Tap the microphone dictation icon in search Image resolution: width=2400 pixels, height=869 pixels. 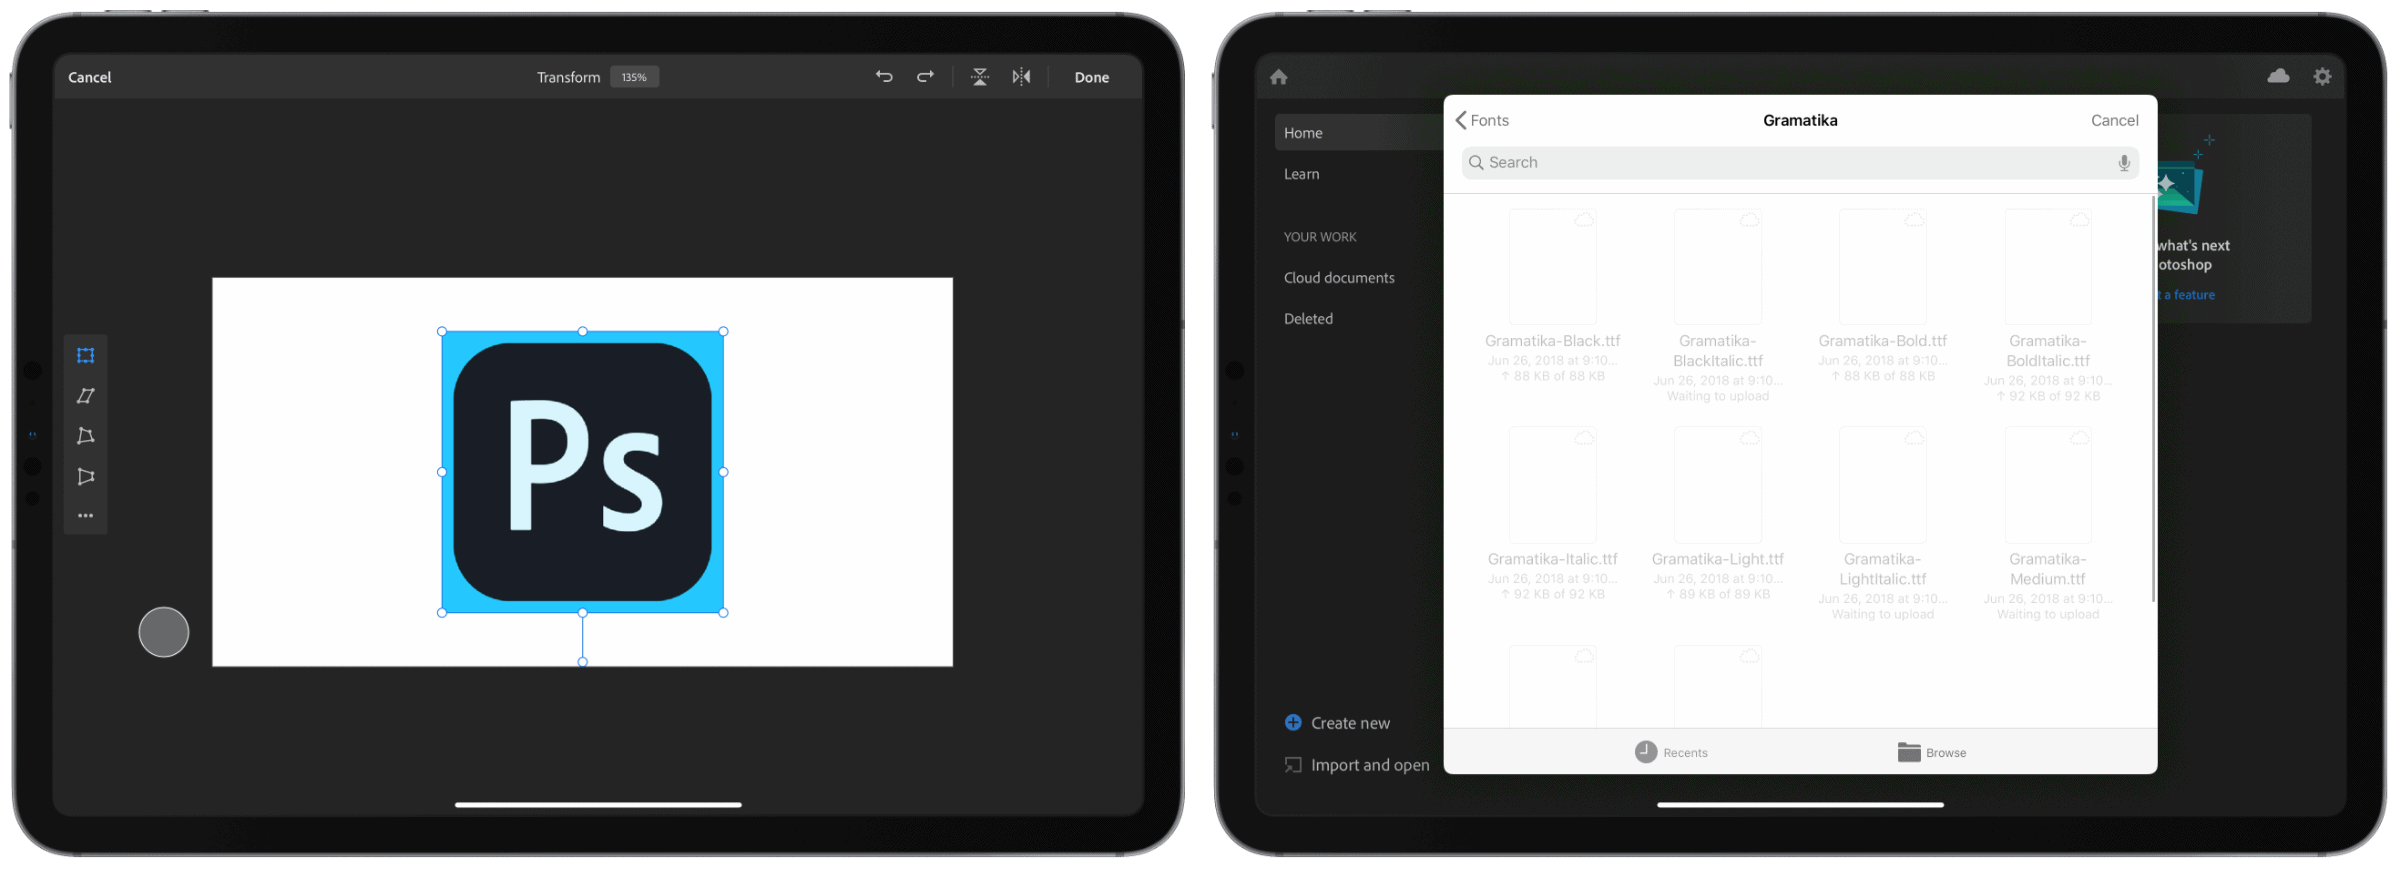point(2124,163)
